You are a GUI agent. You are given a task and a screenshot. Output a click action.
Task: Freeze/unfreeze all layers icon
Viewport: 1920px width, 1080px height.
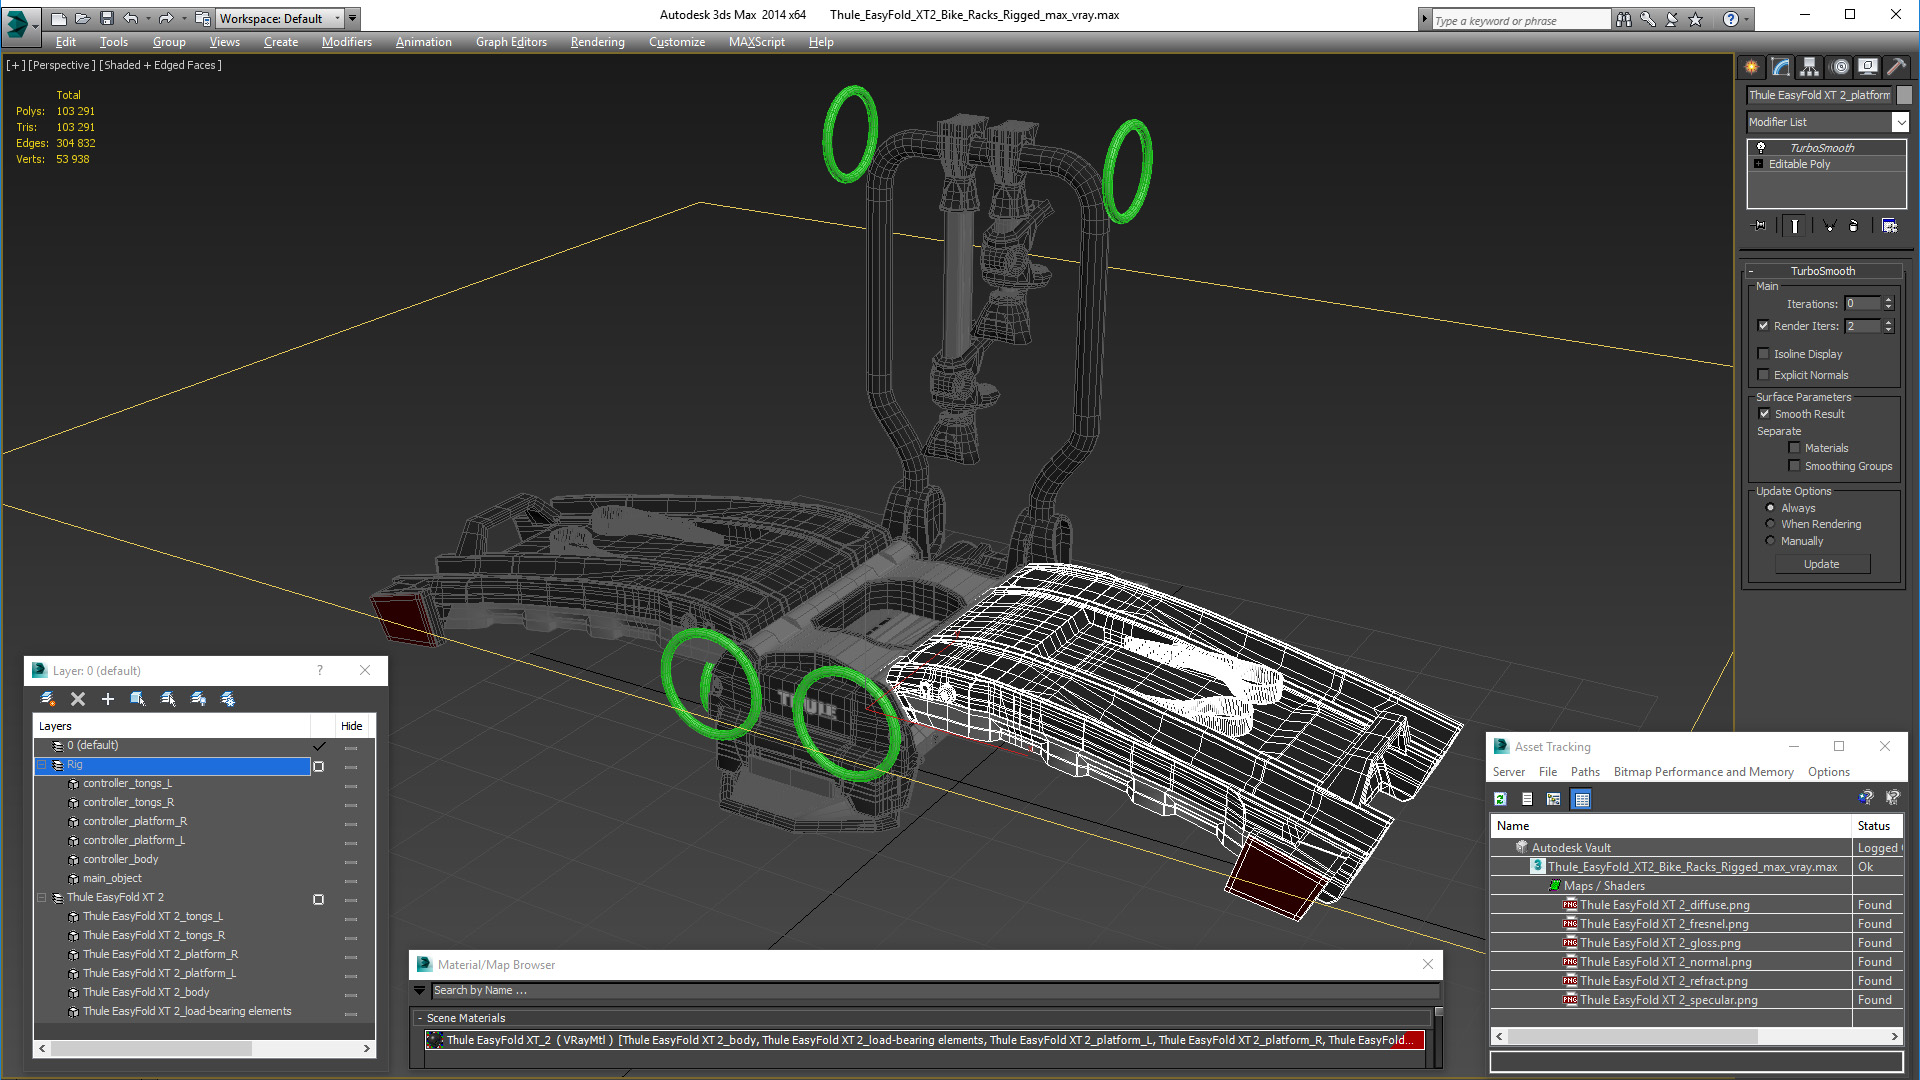[x=228, y=699]
